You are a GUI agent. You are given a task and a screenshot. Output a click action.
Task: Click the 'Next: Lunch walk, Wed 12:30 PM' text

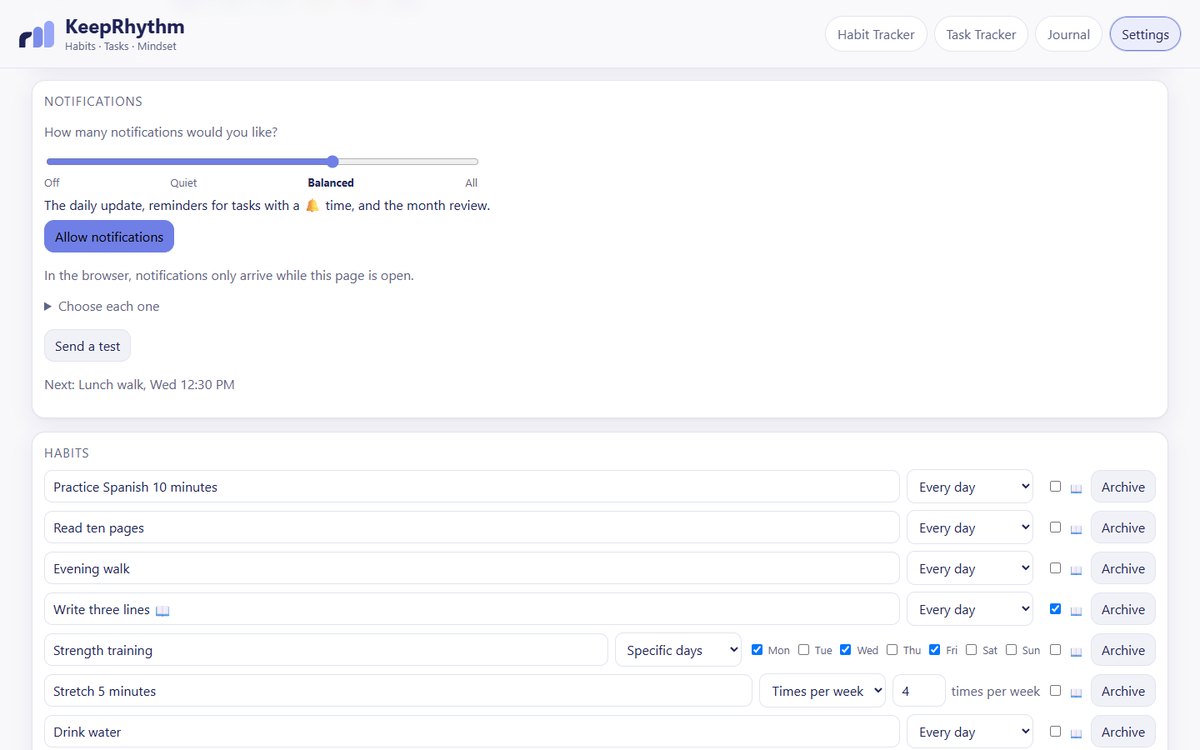coord(139,384)
